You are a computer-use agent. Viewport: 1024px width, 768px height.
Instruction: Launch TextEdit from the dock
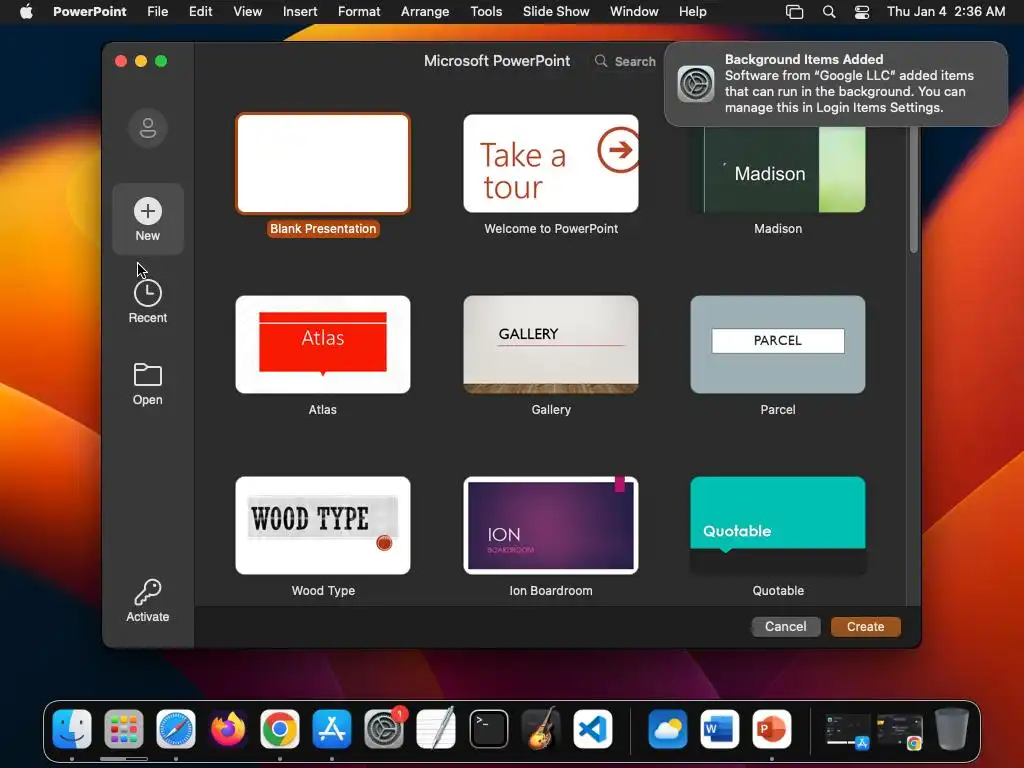pyautogui.click(x=436, y=729)
